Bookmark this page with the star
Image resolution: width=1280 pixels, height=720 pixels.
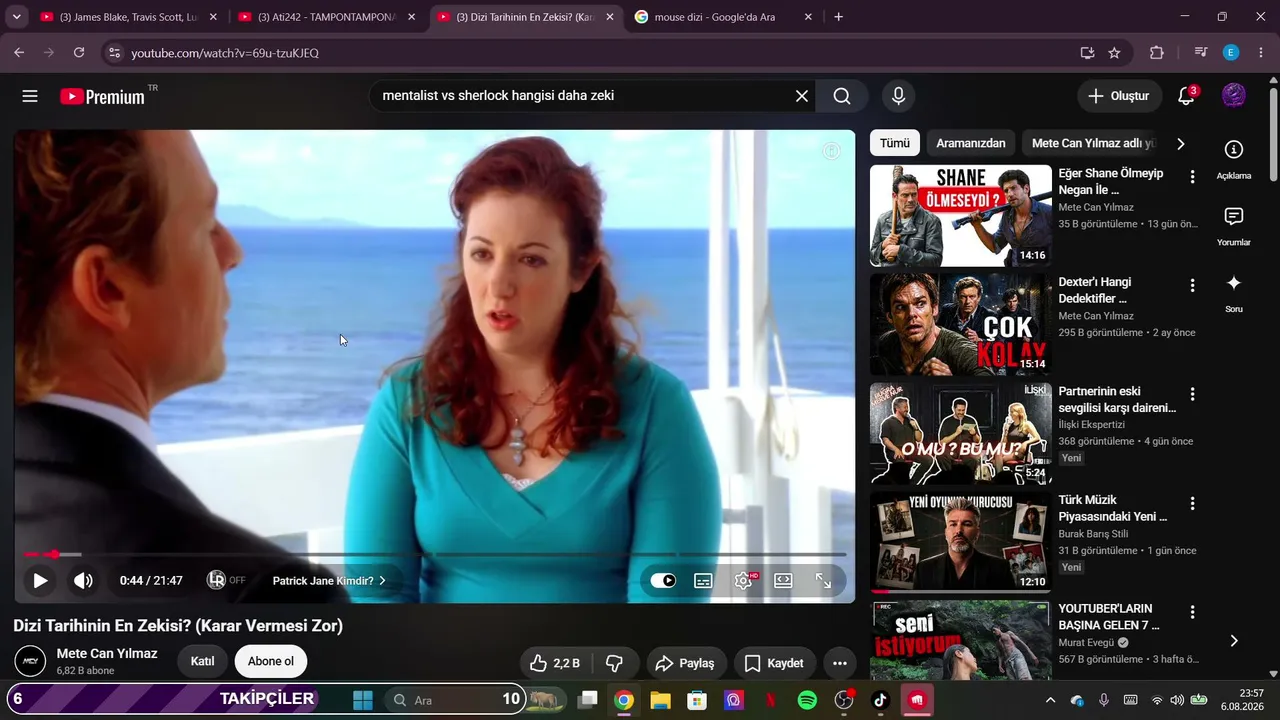click(1114, 53)
